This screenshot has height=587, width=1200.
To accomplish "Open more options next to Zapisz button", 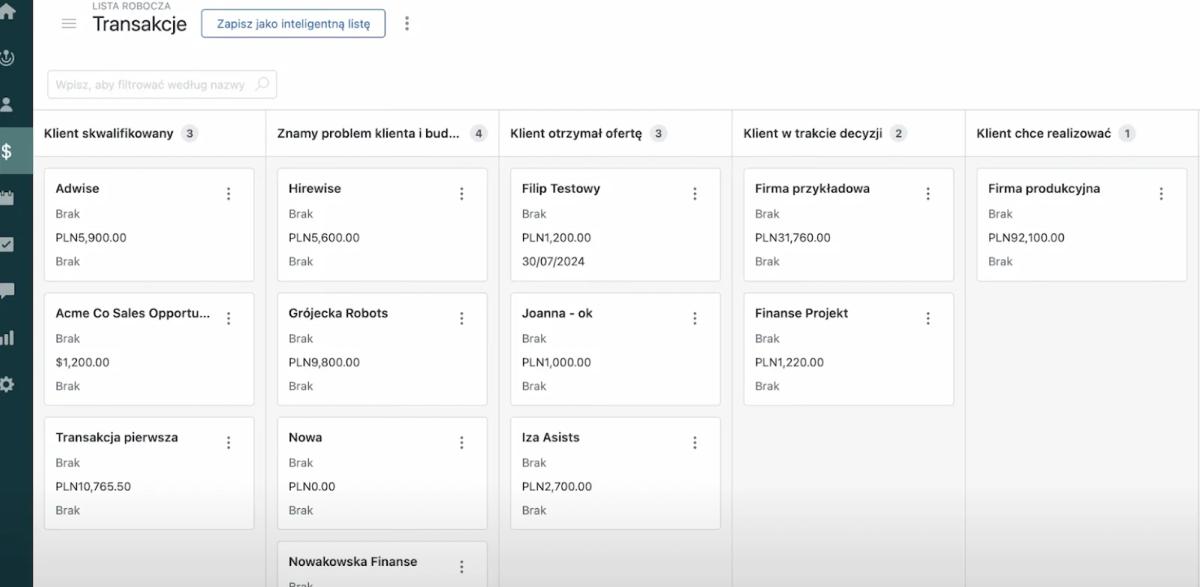I will pyautogui.click(x=407, y=23).
